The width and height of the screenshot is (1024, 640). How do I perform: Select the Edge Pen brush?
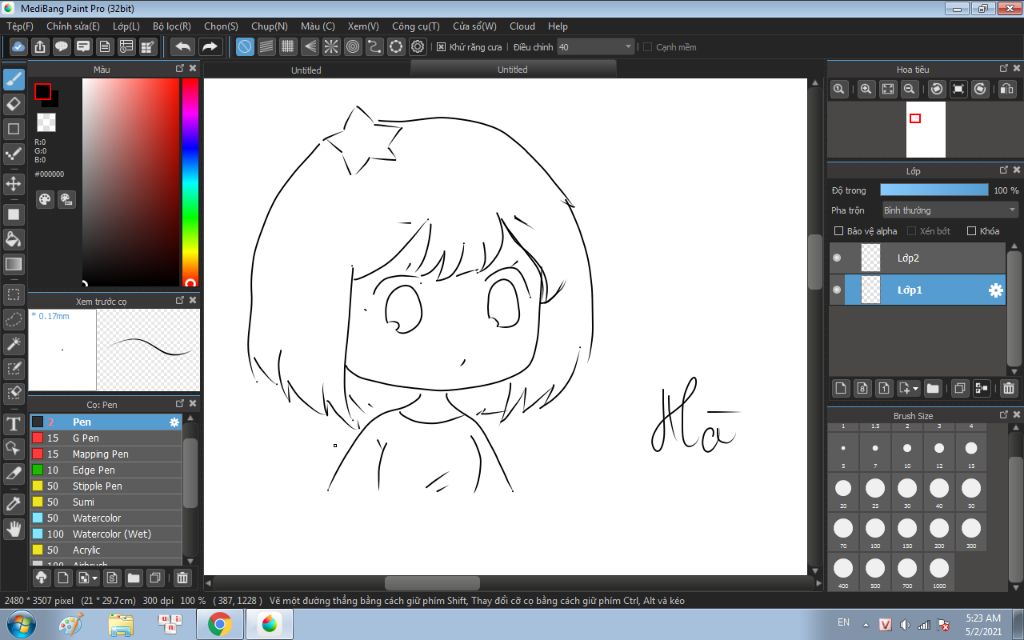[x=106, y=470]
